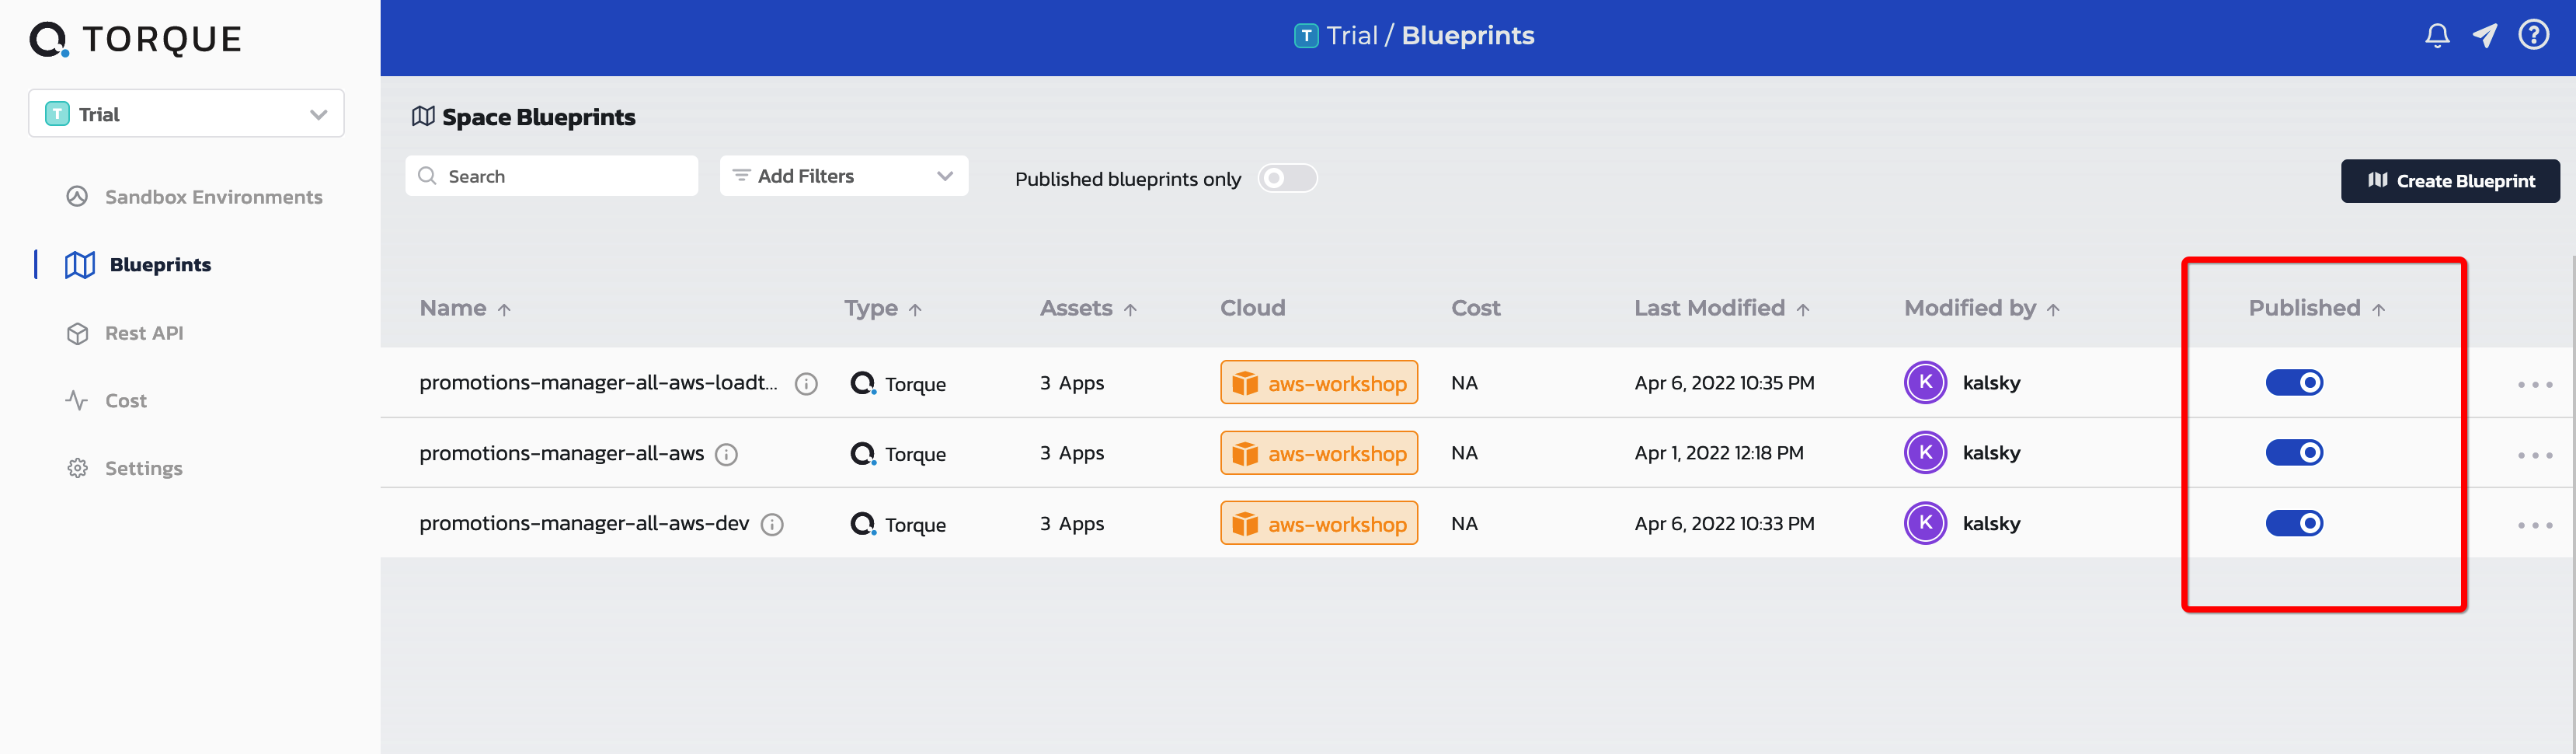Click kalsky avatar in the Apr 6 10:33 PM row
2576x754 pixels.
pos(1925,523)
